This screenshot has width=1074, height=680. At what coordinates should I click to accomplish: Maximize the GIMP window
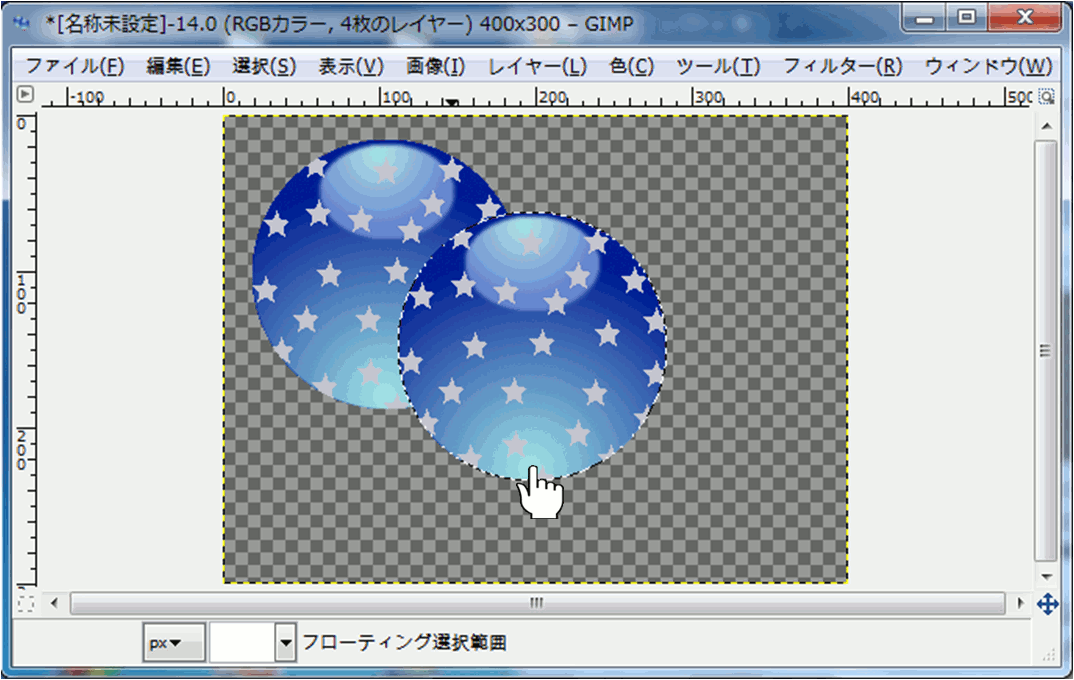pyautogui.click(x=967, y=18)
